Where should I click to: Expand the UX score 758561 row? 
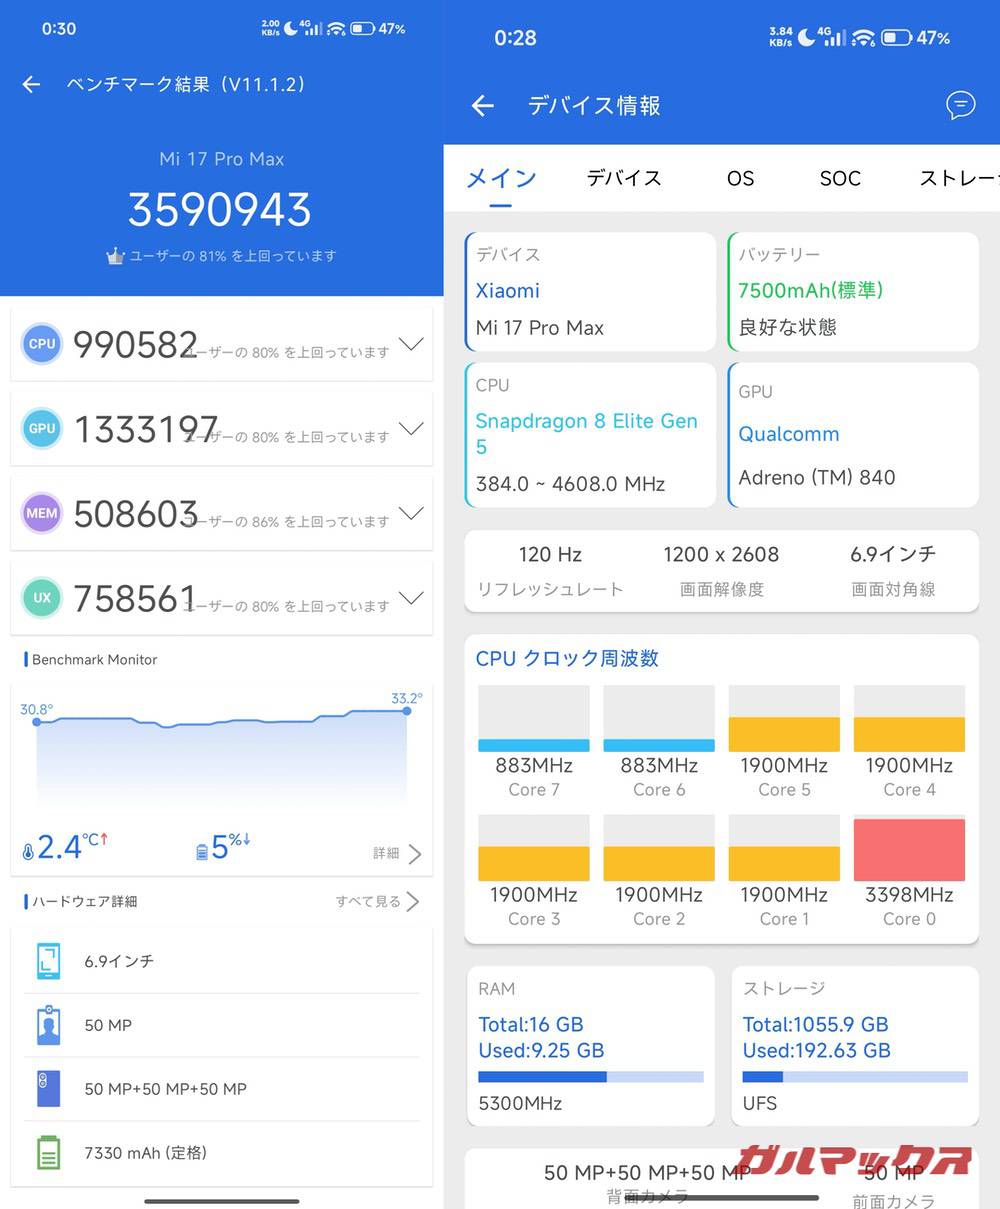coord(411,598)
